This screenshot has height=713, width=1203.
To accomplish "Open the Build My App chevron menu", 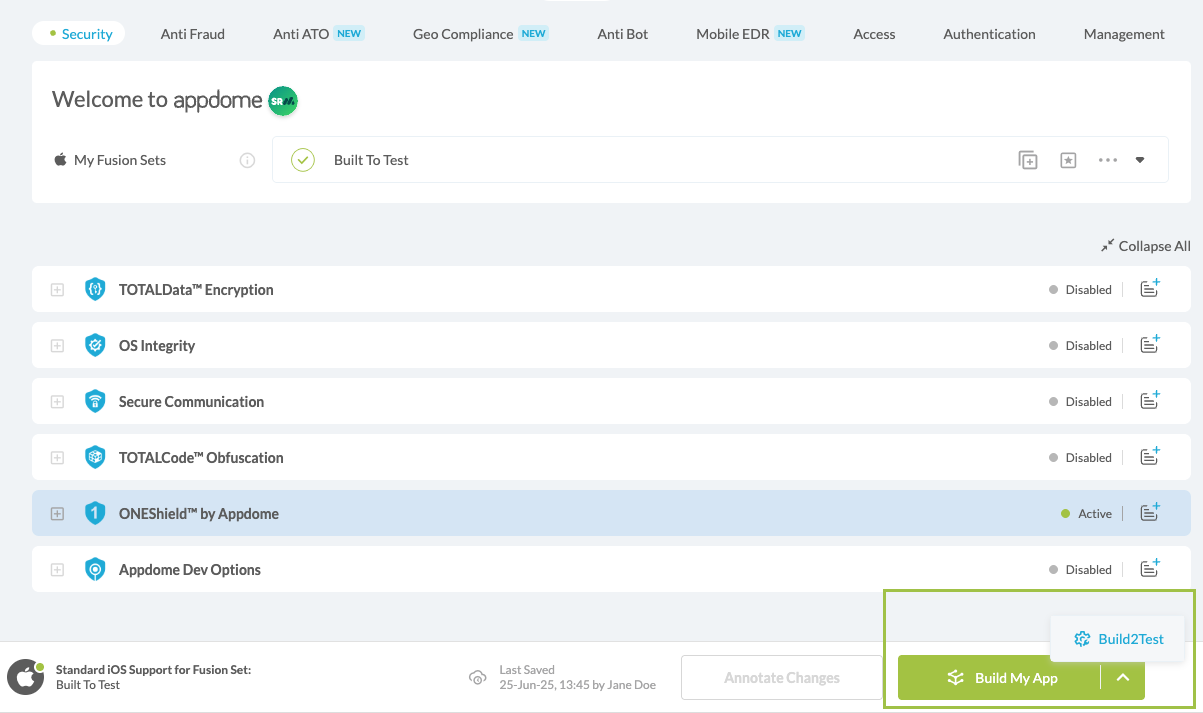I will [x=1123, y=677].
